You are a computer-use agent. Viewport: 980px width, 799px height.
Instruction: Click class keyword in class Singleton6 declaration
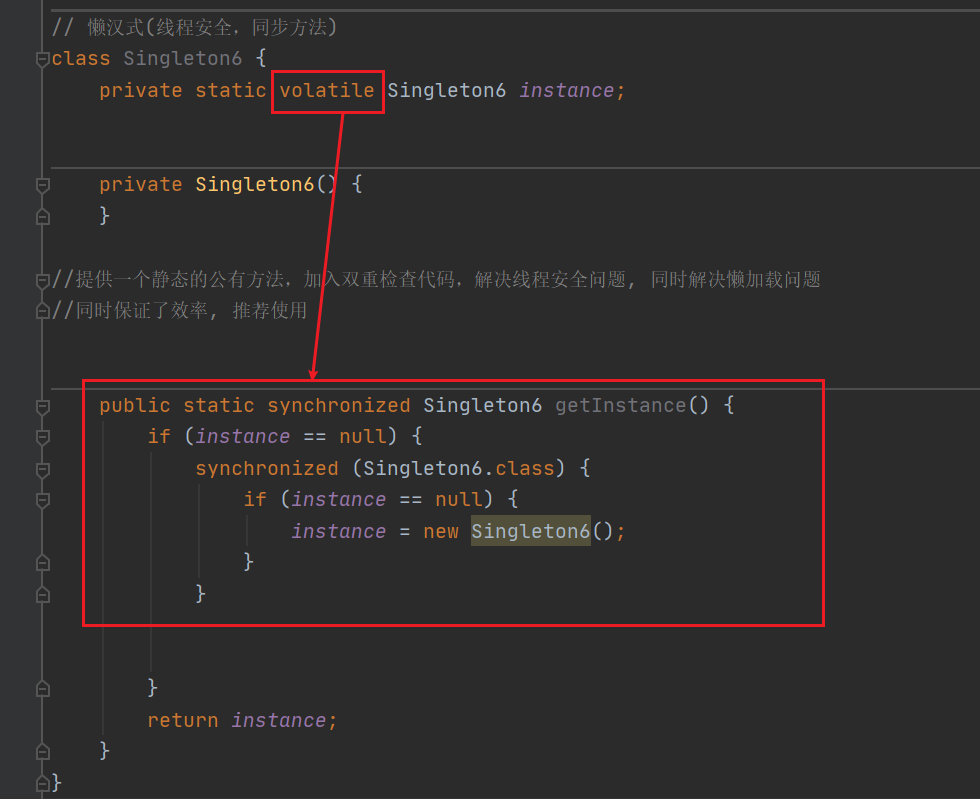click(x=81, y=59)
